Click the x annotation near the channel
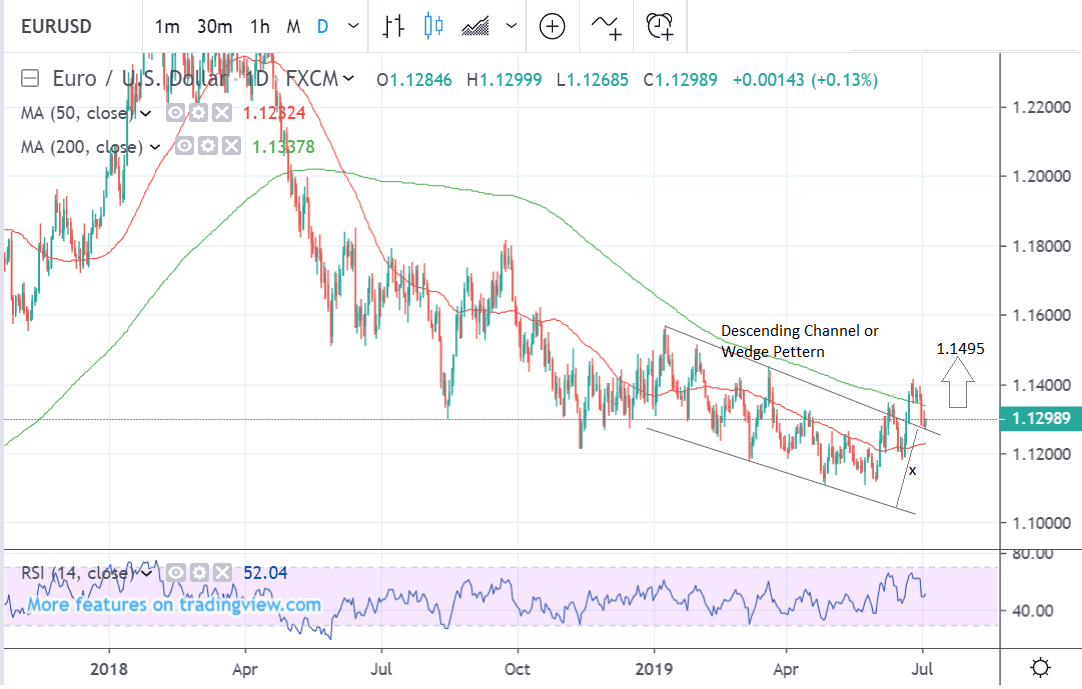The width and height of the screenshot is (1082, 689). click(912, 471)
